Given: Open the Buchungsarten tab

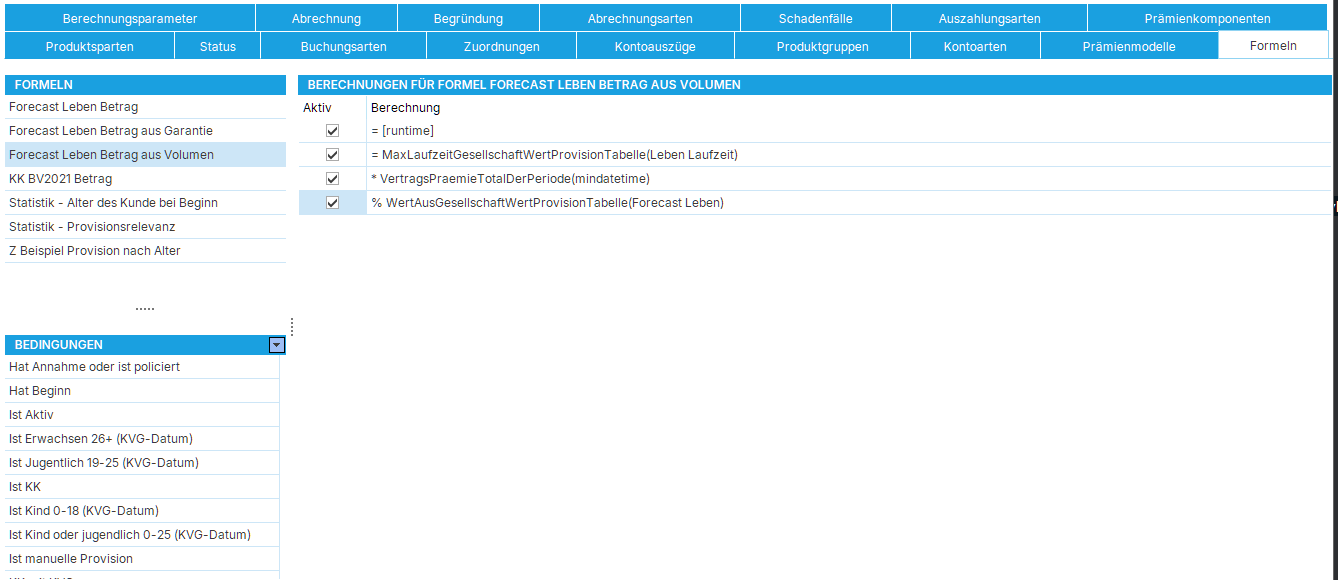Looking at the screenshot, I should pyautogui.click(x=343, y=46).
